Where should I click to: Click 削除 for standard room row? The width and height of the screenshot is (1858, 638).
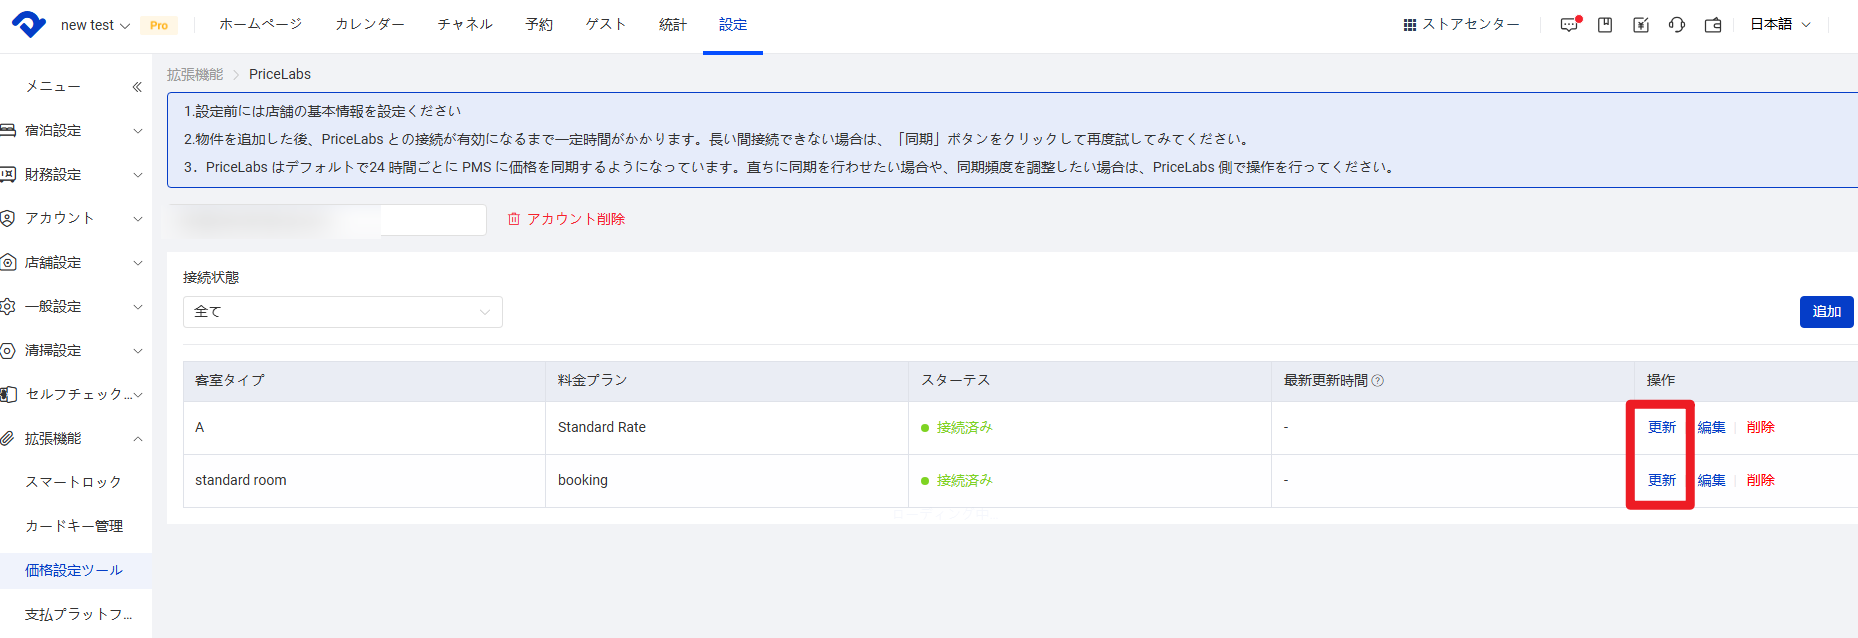point(1761,480)
